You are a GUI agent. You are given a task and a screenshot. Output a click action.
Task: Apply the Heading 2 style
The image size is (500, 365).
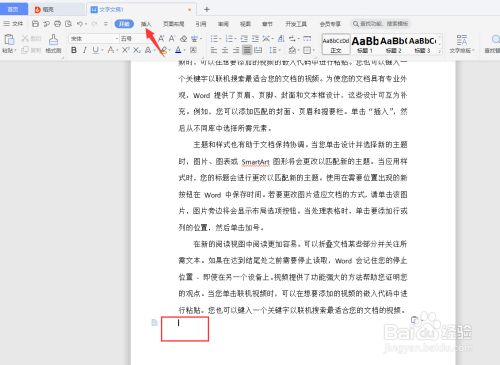pyautogui.click(x=393, y=44)
